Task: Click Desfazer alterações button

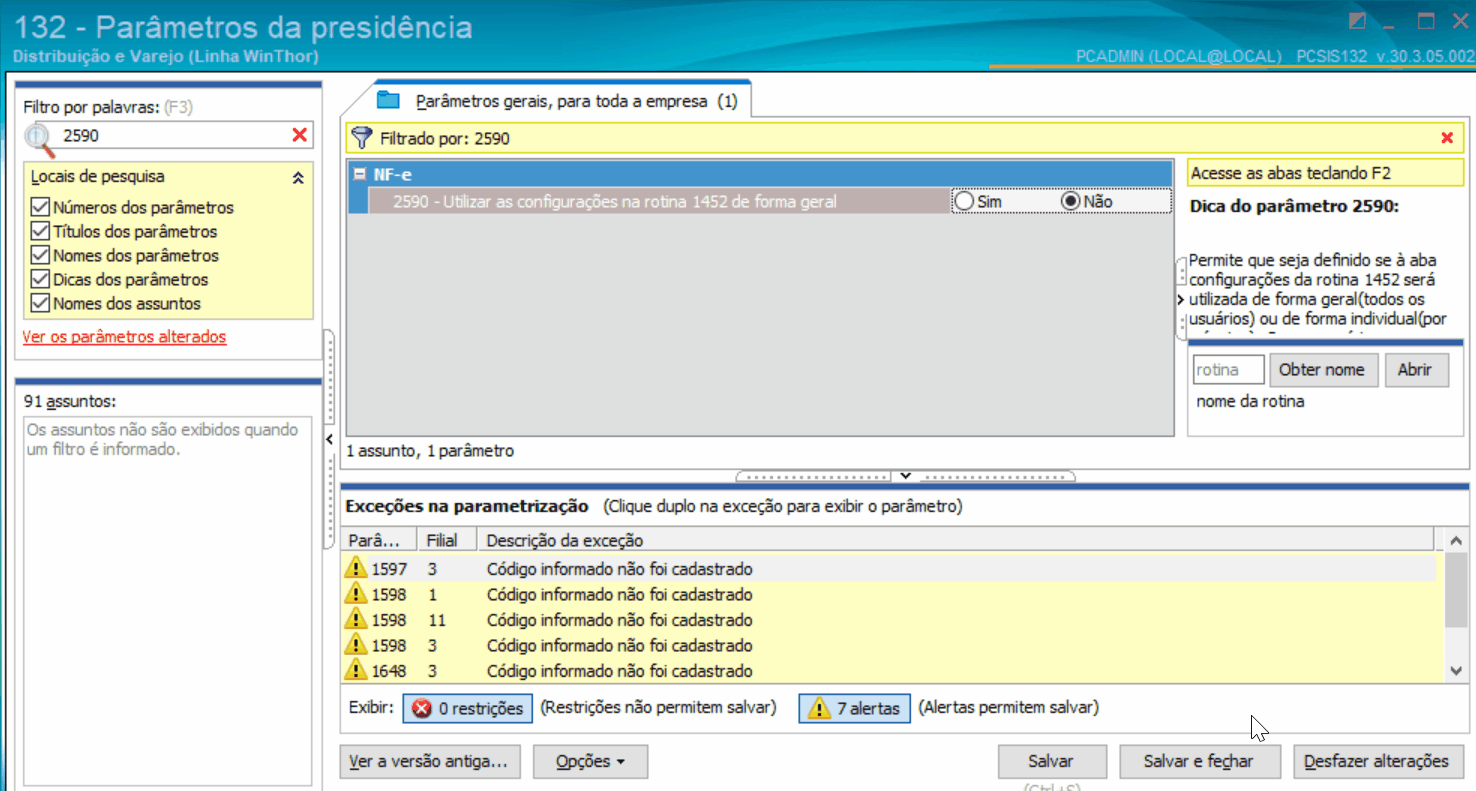Action: (x=1377, y=762)
